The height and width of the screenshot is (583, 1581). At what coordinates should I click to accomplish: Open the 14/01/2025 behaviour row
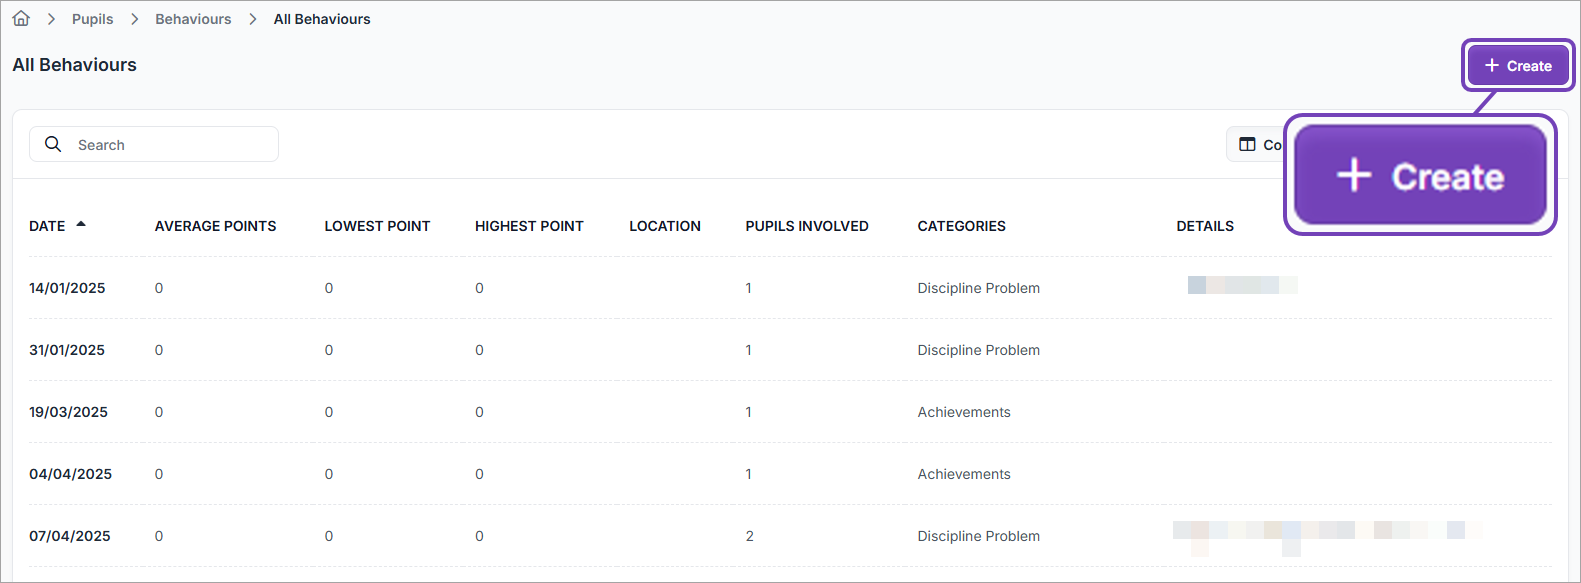[x=67, y=288]
